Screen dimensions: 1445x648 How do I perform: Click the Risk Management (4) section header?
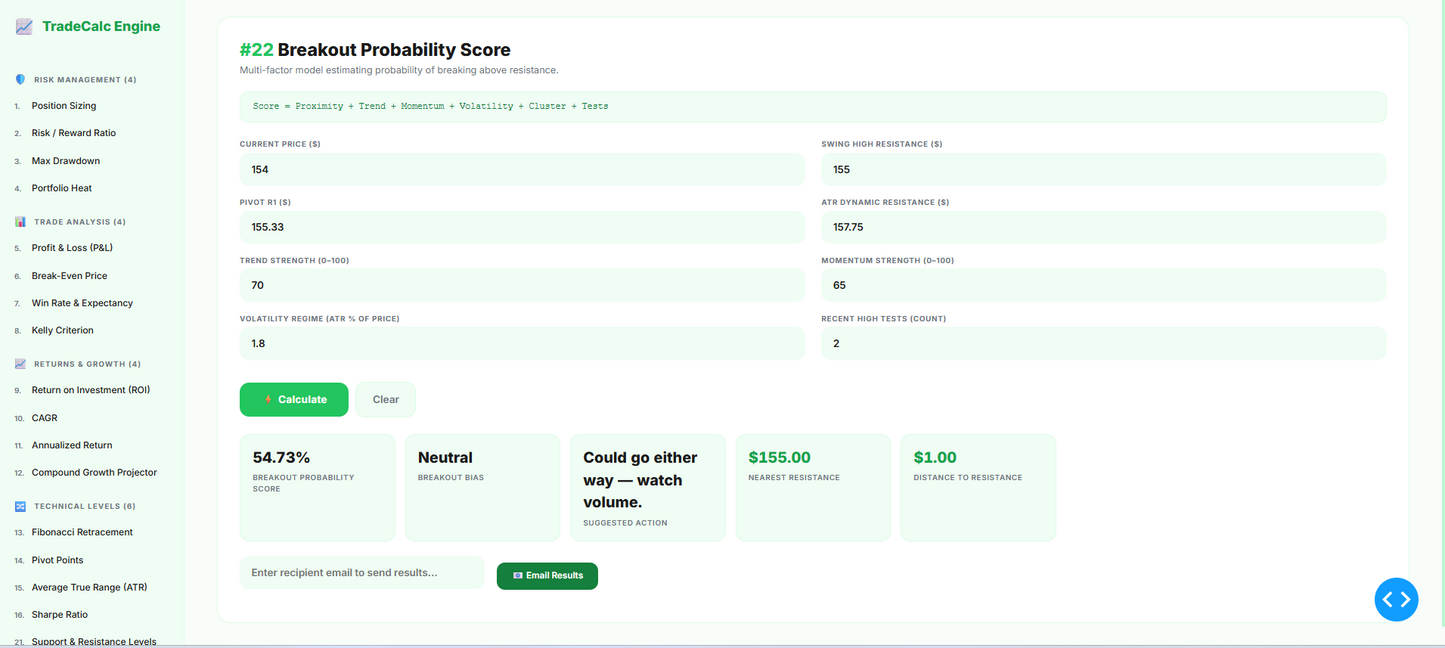(x=85, y=80)
